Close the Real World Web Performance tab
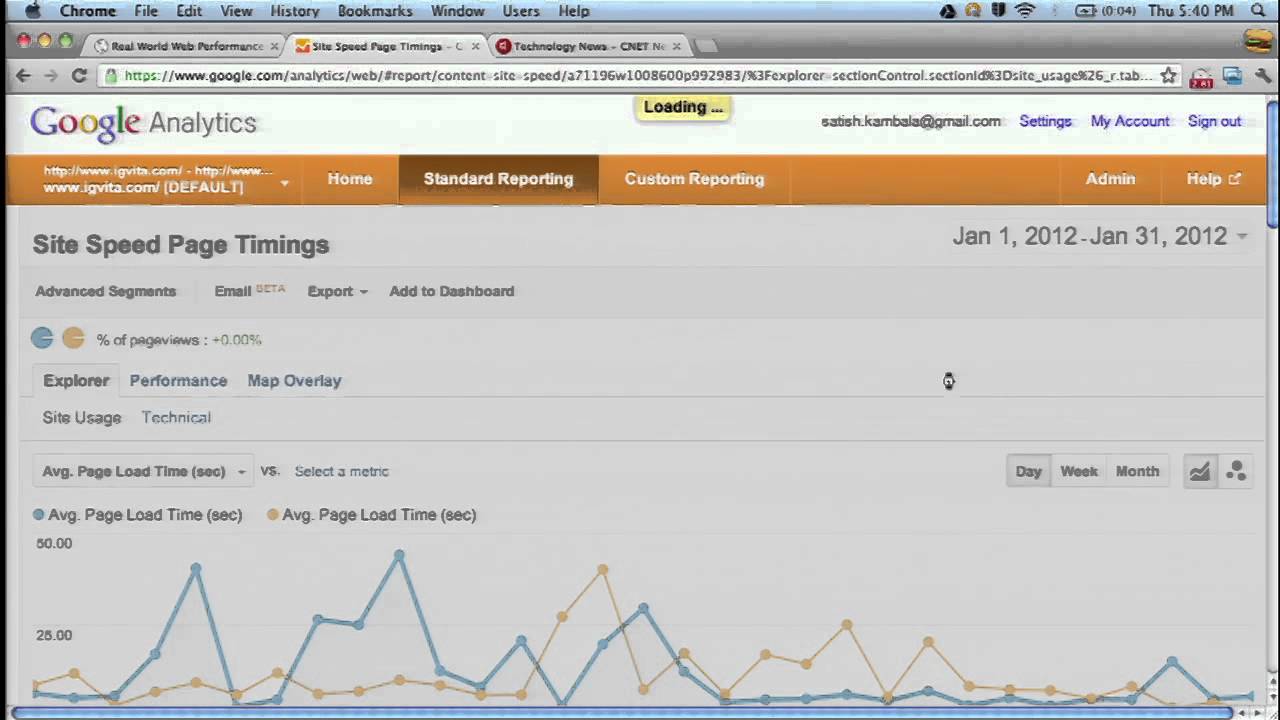Viewport: 1280px width, 720px height. point(274,46)
